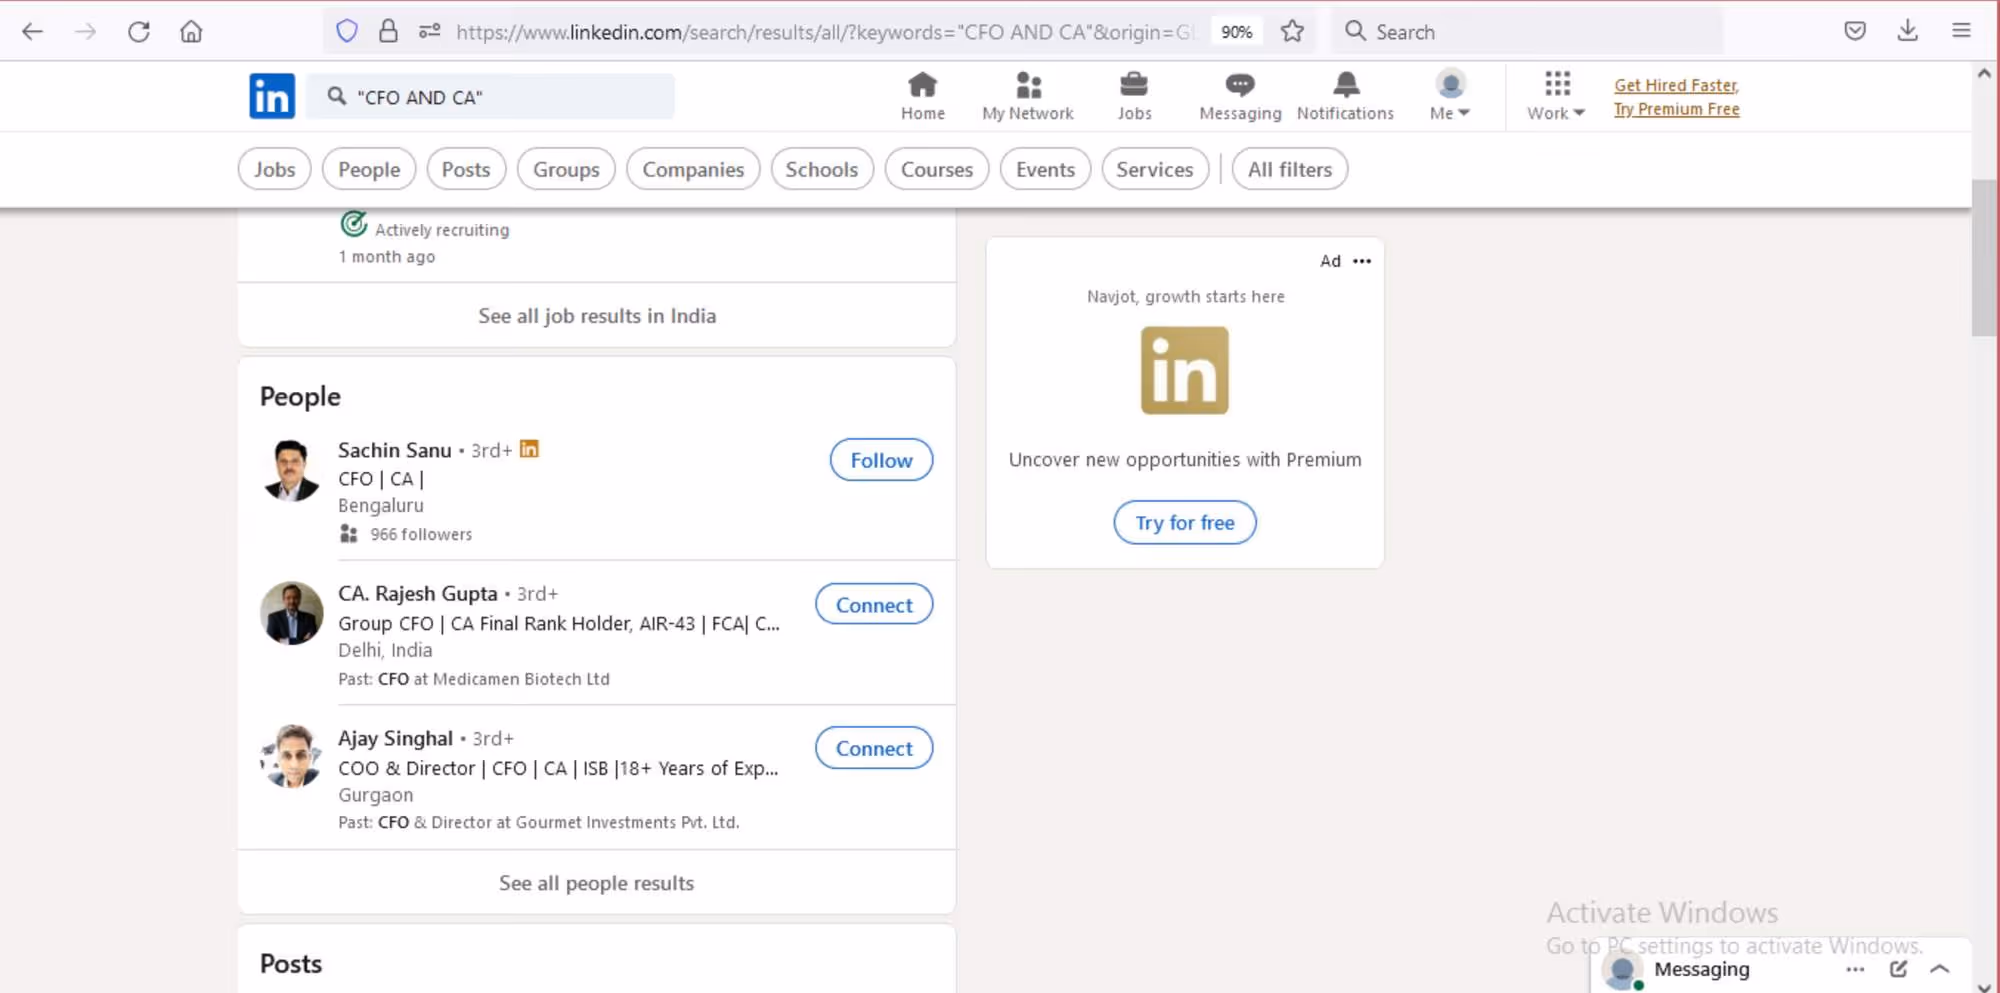The width and height of the screenshot is (2000, 993).
Task: Click the 90% zoom level indicator
Action: 1236,32
